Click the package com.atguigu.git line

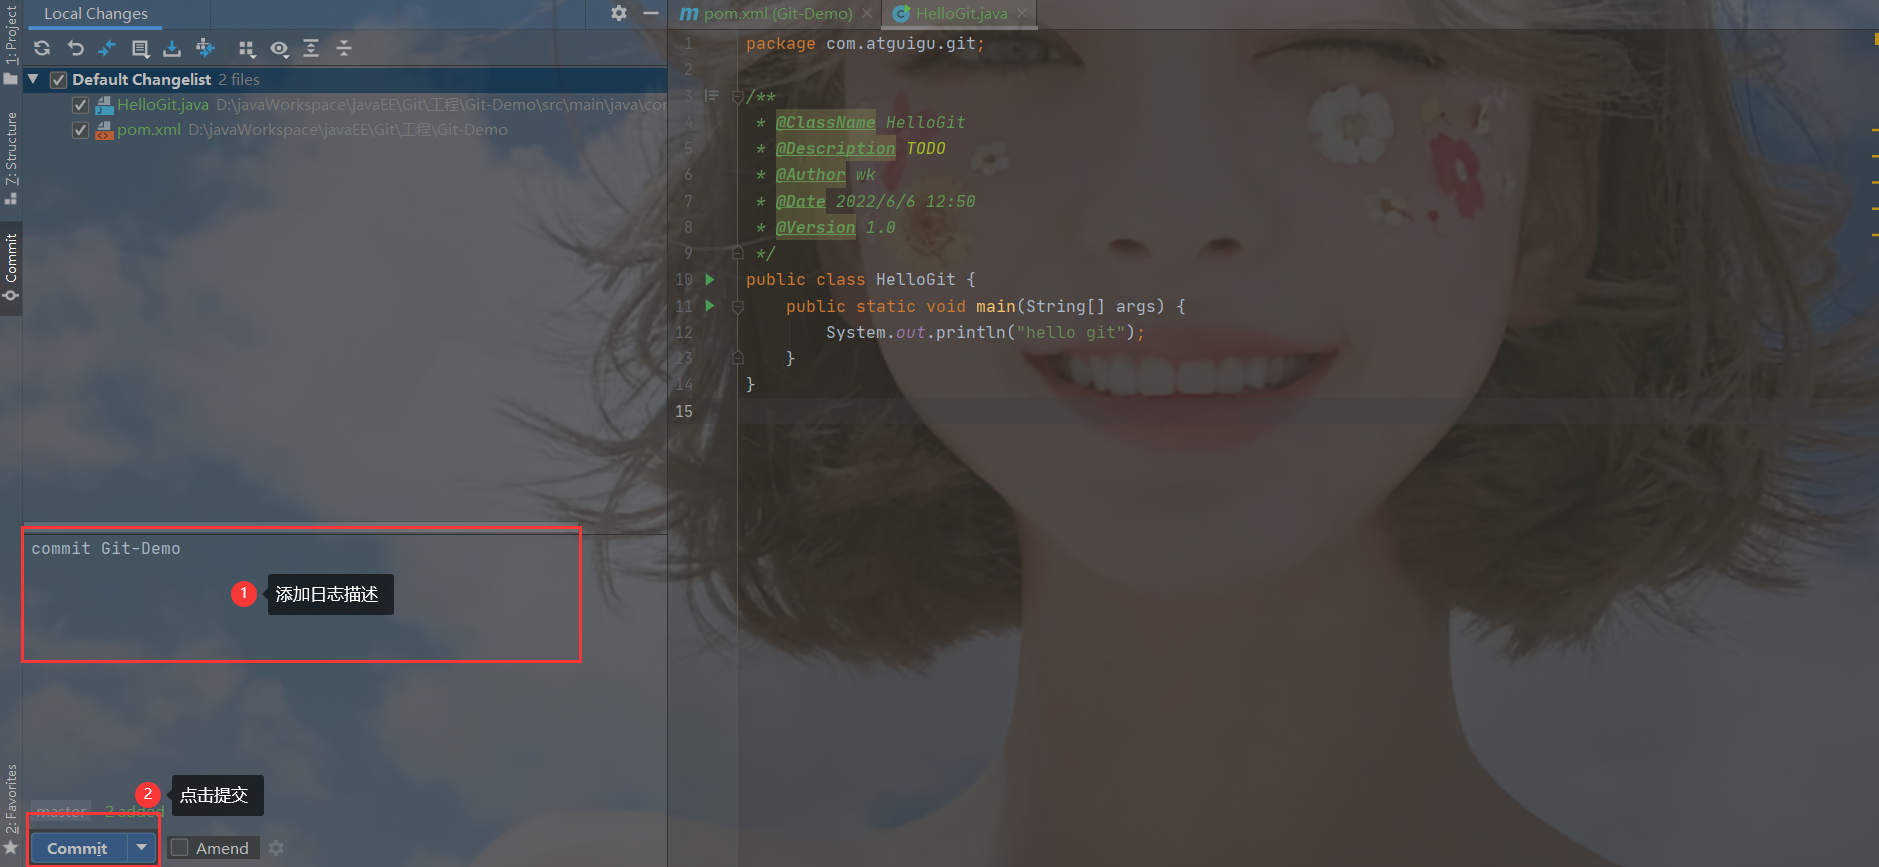click(x=865, y=44)
